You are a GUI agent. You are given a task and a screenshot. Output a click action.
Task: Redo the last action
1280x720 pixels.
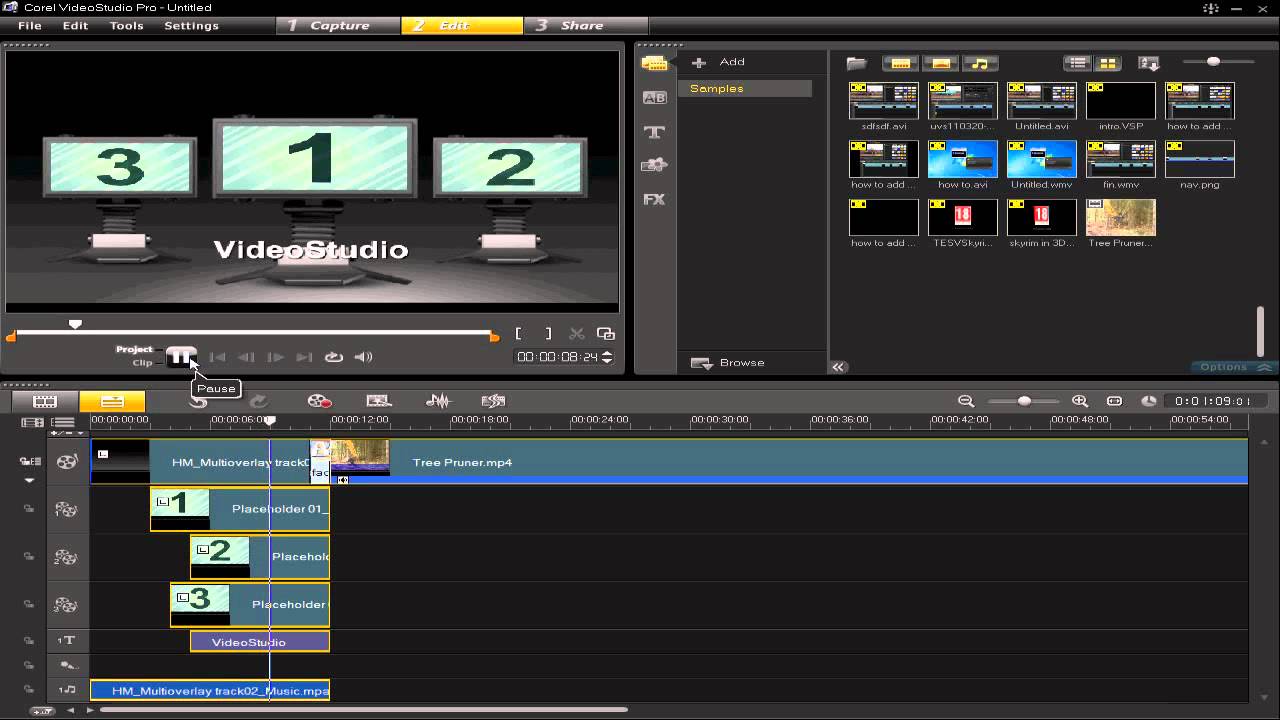(258, 401)
